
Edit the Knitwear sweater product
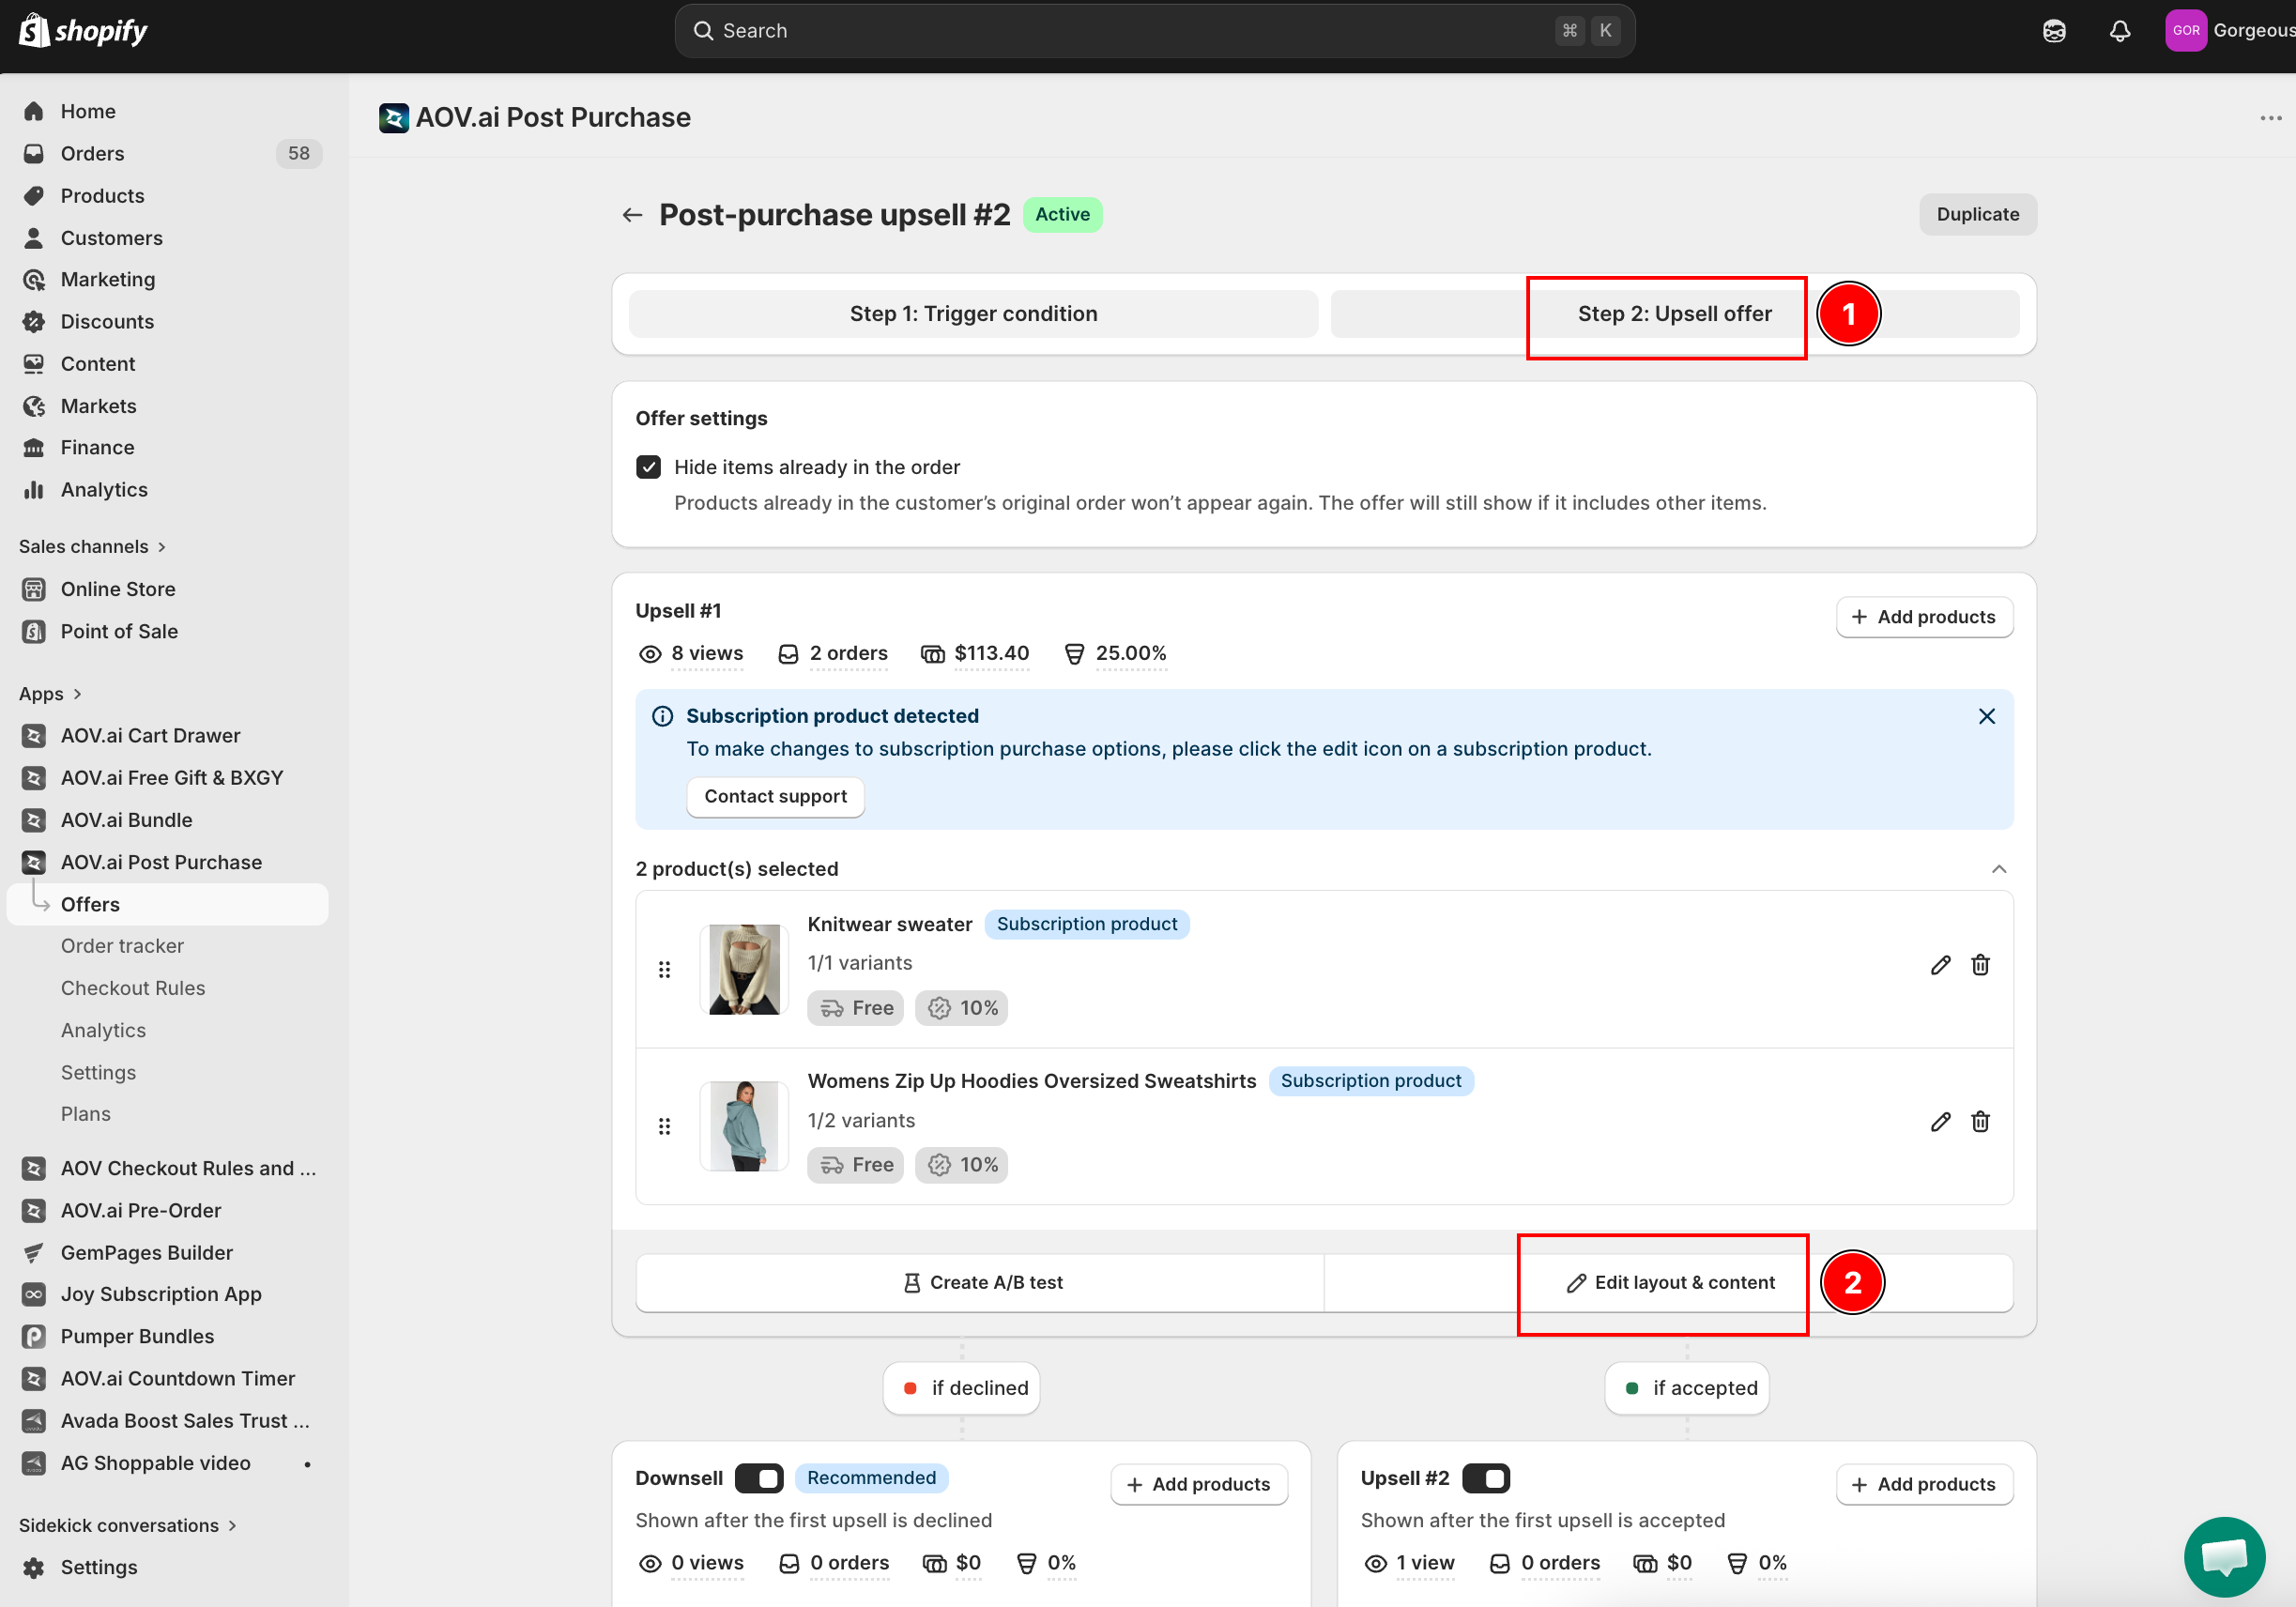click(1940, 965)
